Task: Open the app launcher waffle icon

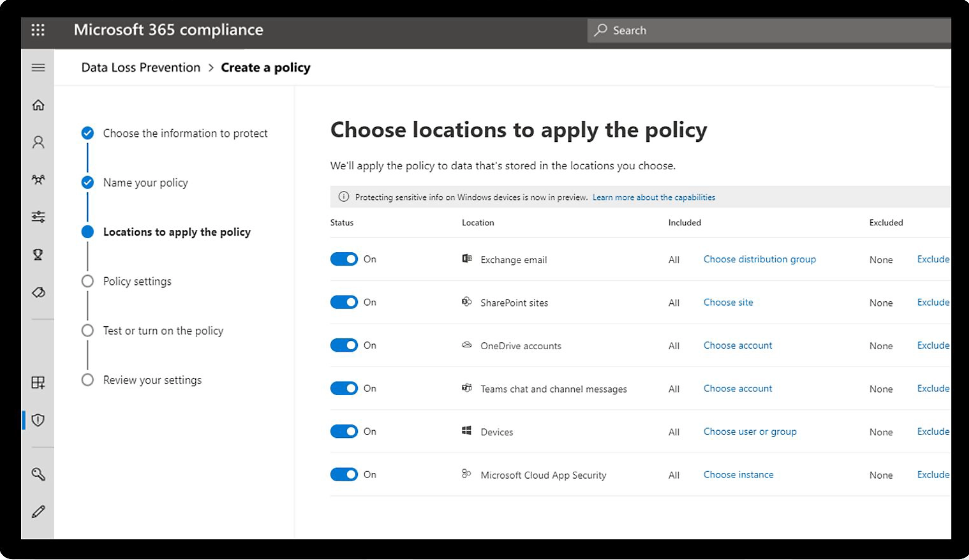Action: [x=38, y=30]
